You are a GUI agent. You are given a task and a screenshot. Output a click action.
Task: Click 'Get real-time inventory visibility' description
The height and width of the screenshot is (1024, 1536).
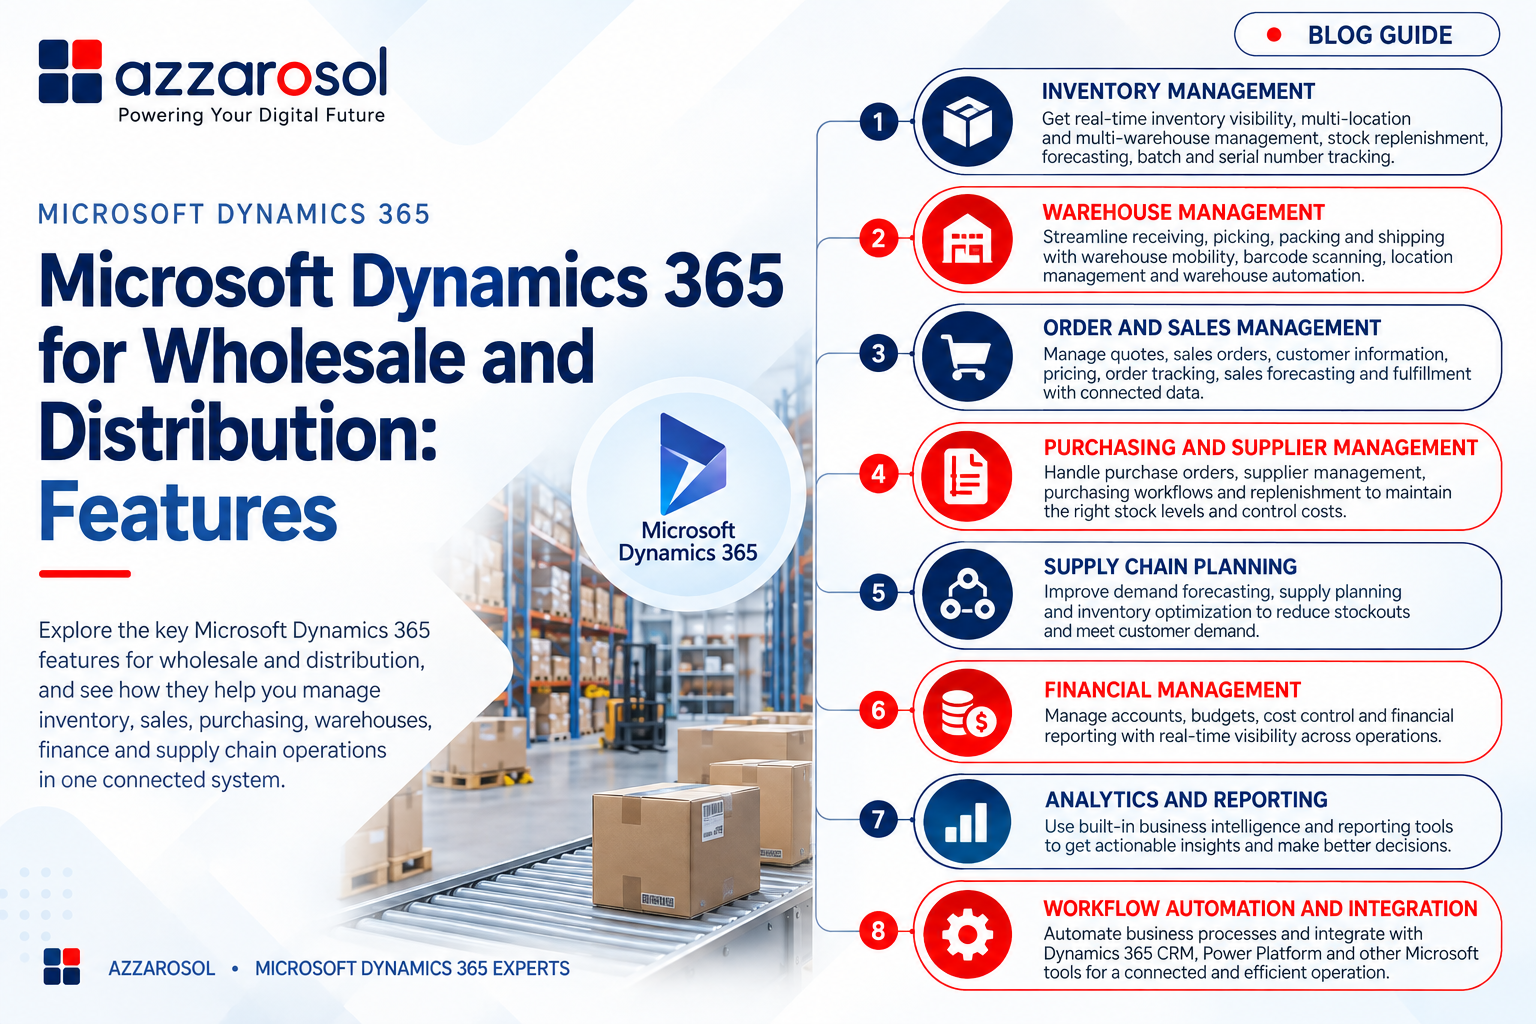[1265, 138]
